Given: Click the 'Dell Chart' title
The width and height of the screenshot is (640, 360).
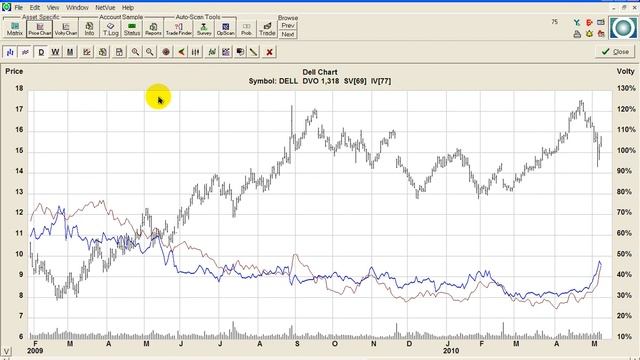Looking at the screenshot, I should coord(320,72).
